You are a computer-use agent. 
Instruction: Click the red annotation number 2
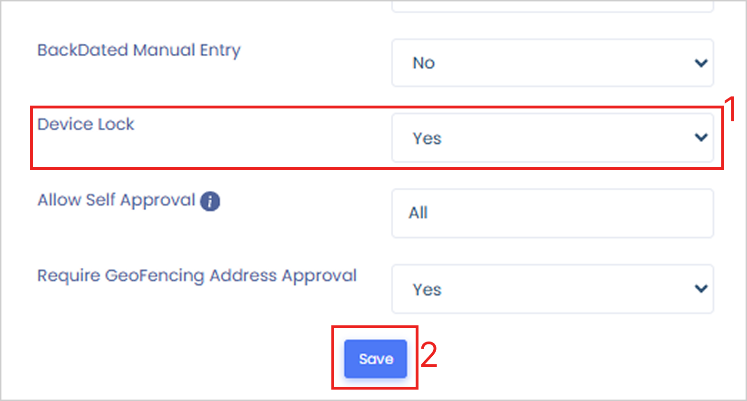pos(428,356)
